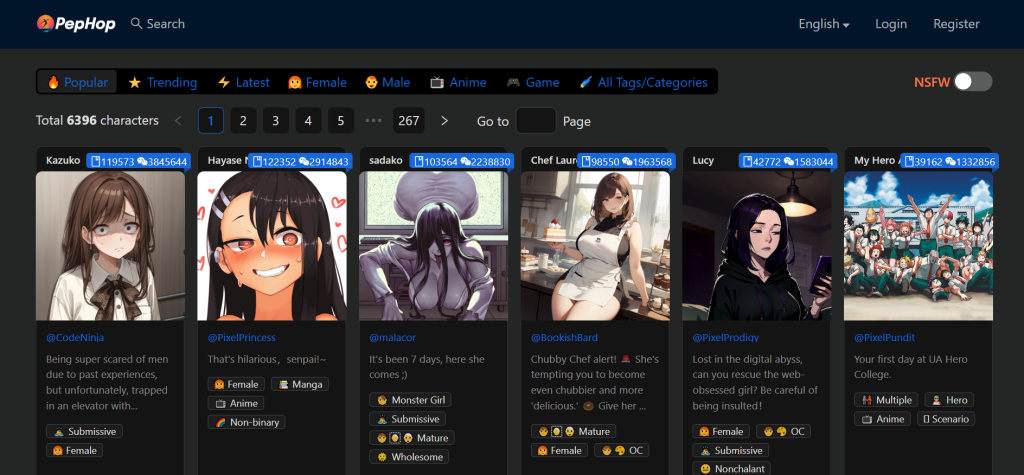Click Anime tag on Hayase card
The image size is (1024, 475).
pyautogui.click(x=236, y=403)
